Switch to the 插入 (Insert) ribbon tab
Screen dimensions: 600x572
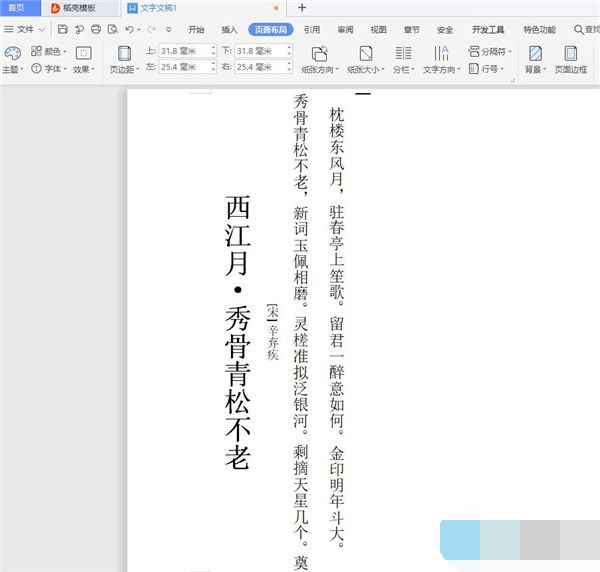230,30
